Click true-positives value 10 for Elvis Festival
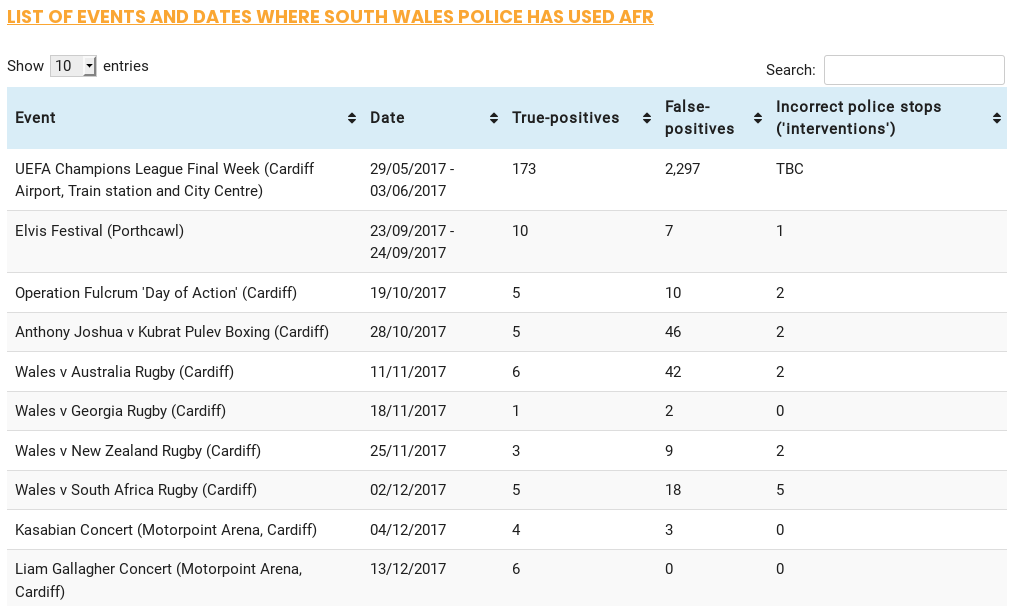Image resolution: width=1017 pixels, height=606 pixels. click(520, 231)
